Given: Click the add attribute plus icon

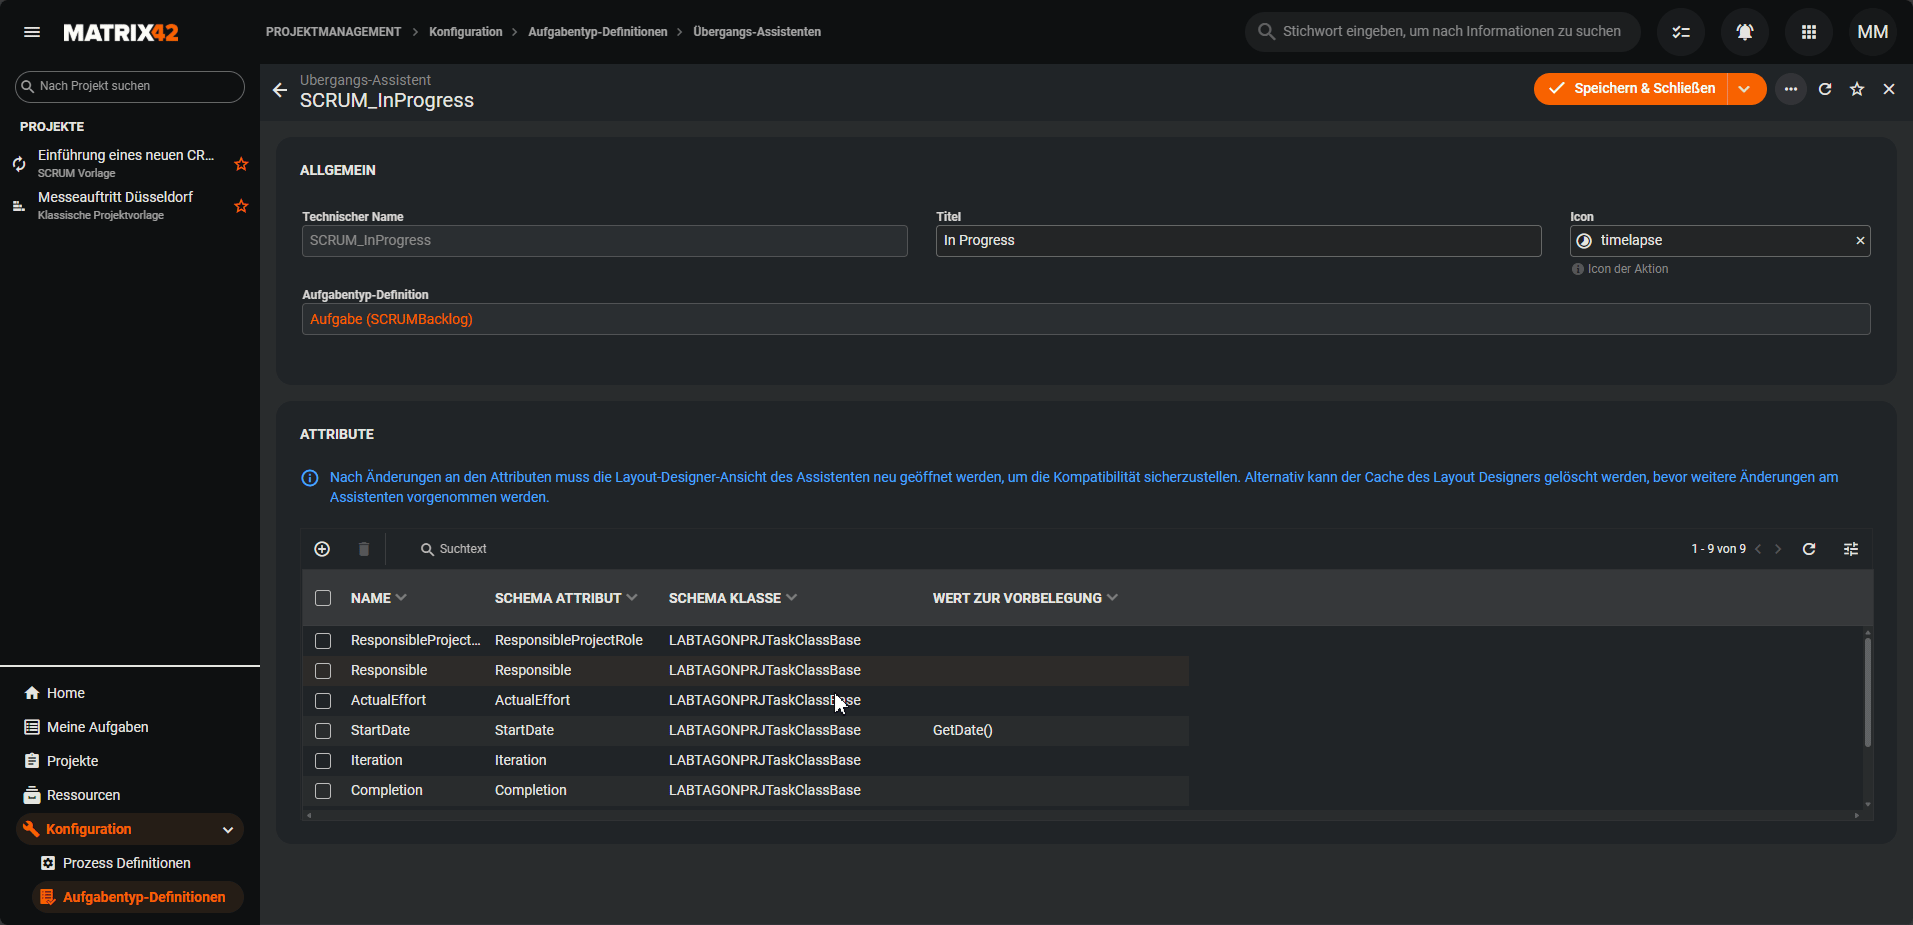Looking at the screenshot, I should [x=322, y=549].
